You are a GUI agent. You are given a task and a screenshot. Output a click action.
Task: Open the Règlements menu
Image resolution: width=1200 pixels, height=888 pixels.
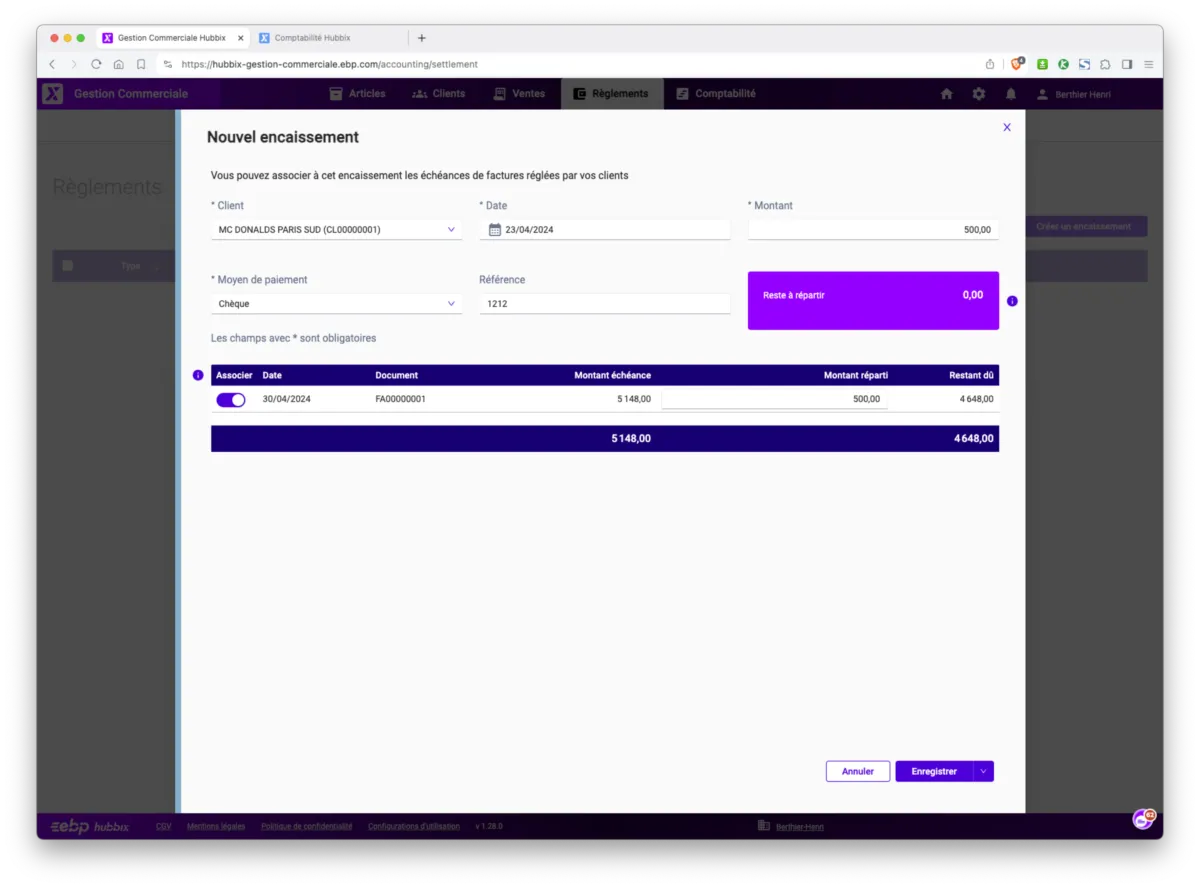pyautogui.click(x=611, y=94)
